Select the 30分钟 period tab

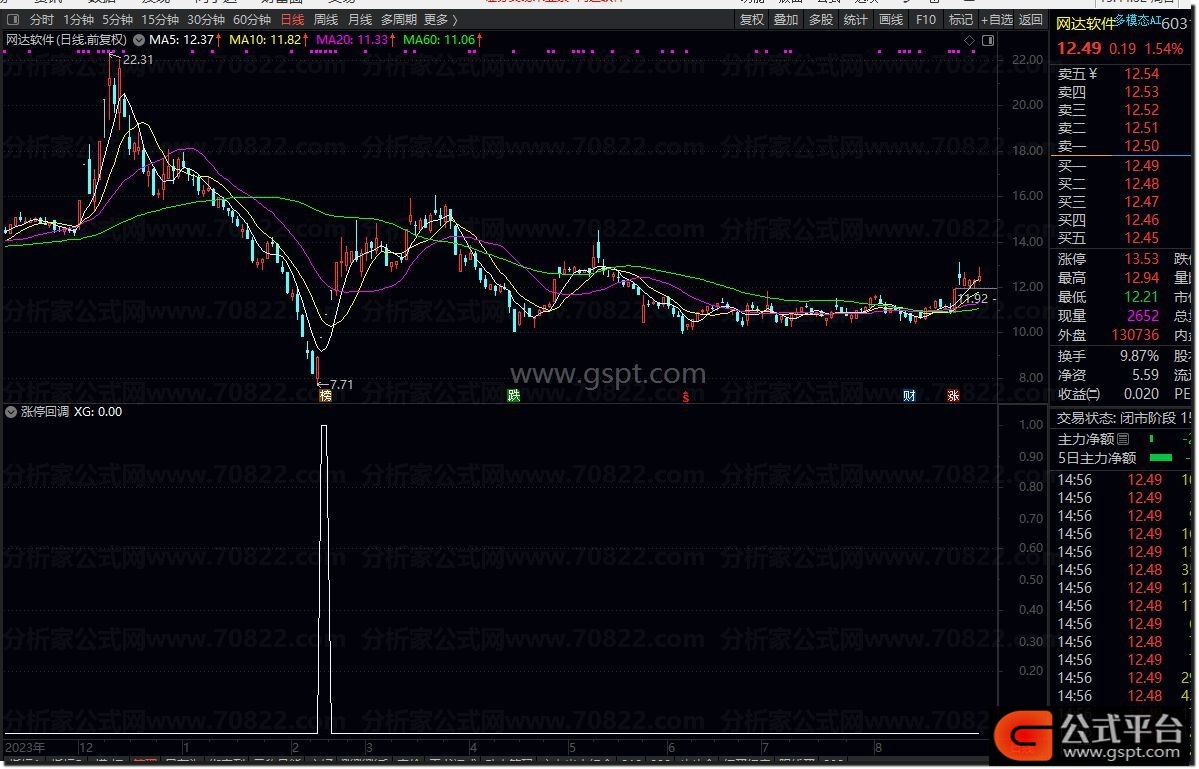tap(206, 20)
